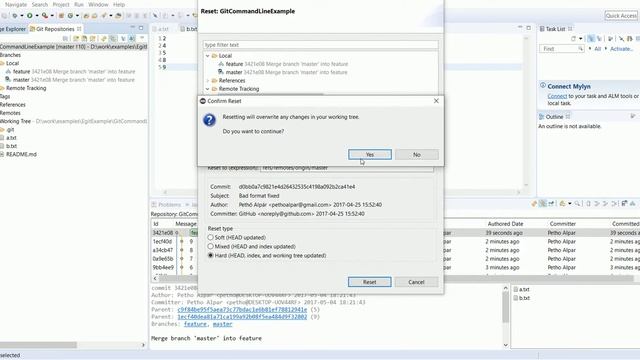640x360 pixels.
Task: Open the Navigate menu
Action: (x=16, y=4)
